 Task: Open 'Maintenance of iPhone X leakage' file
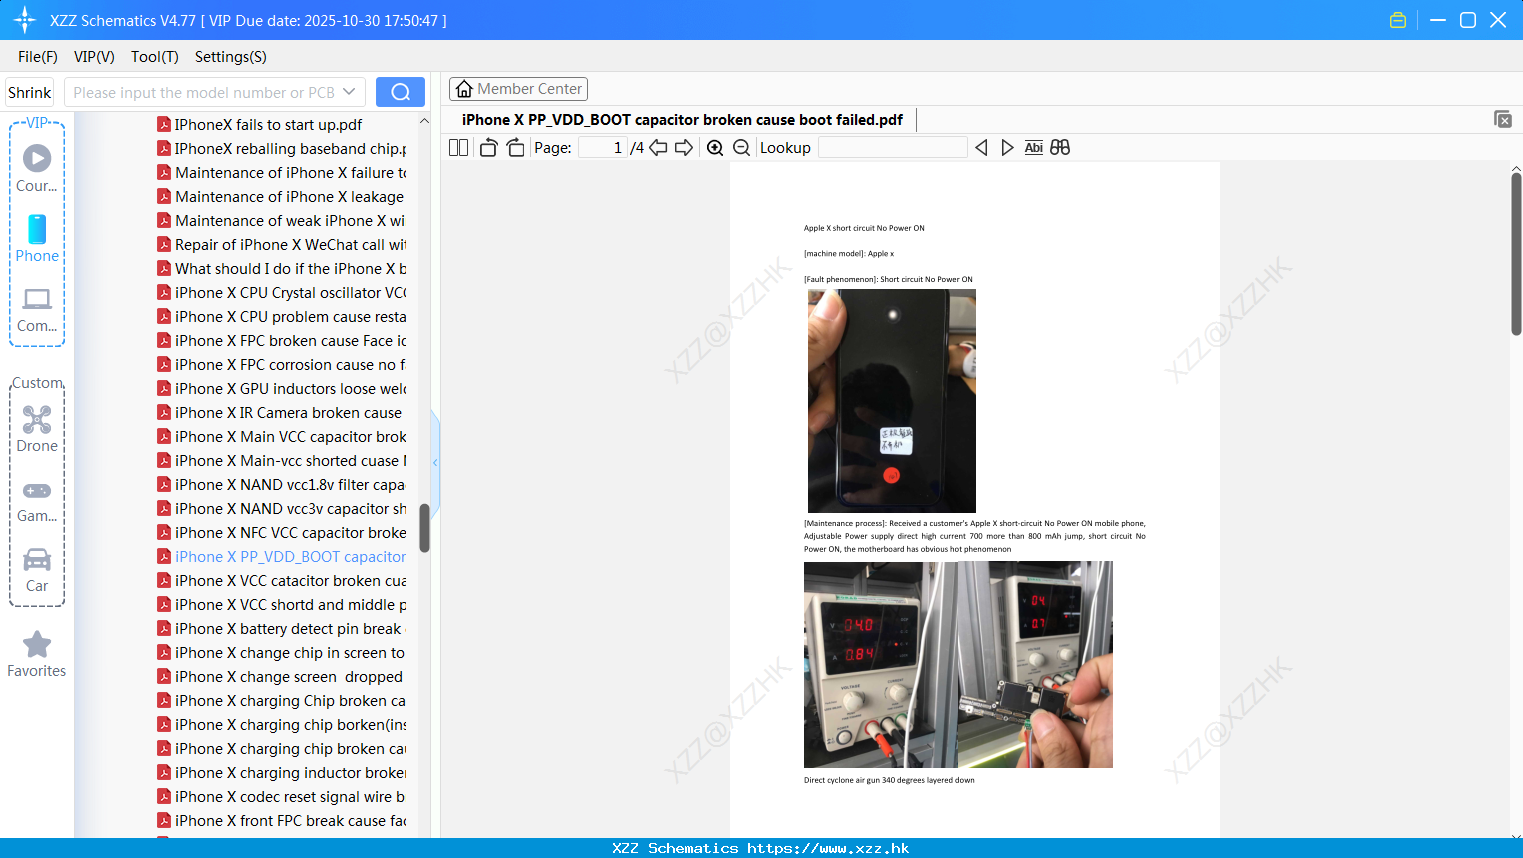pos(280,197)
